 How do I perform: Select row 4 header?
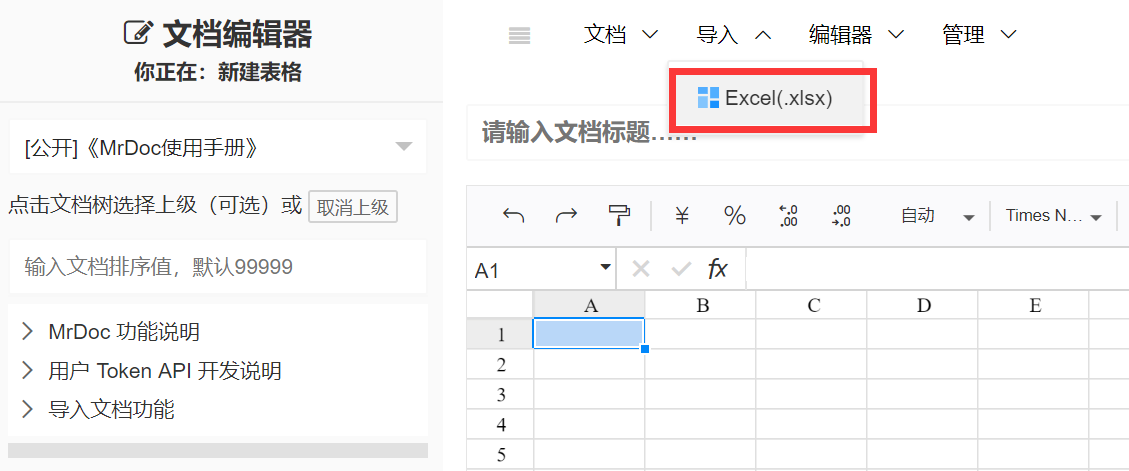coord(500,425)
